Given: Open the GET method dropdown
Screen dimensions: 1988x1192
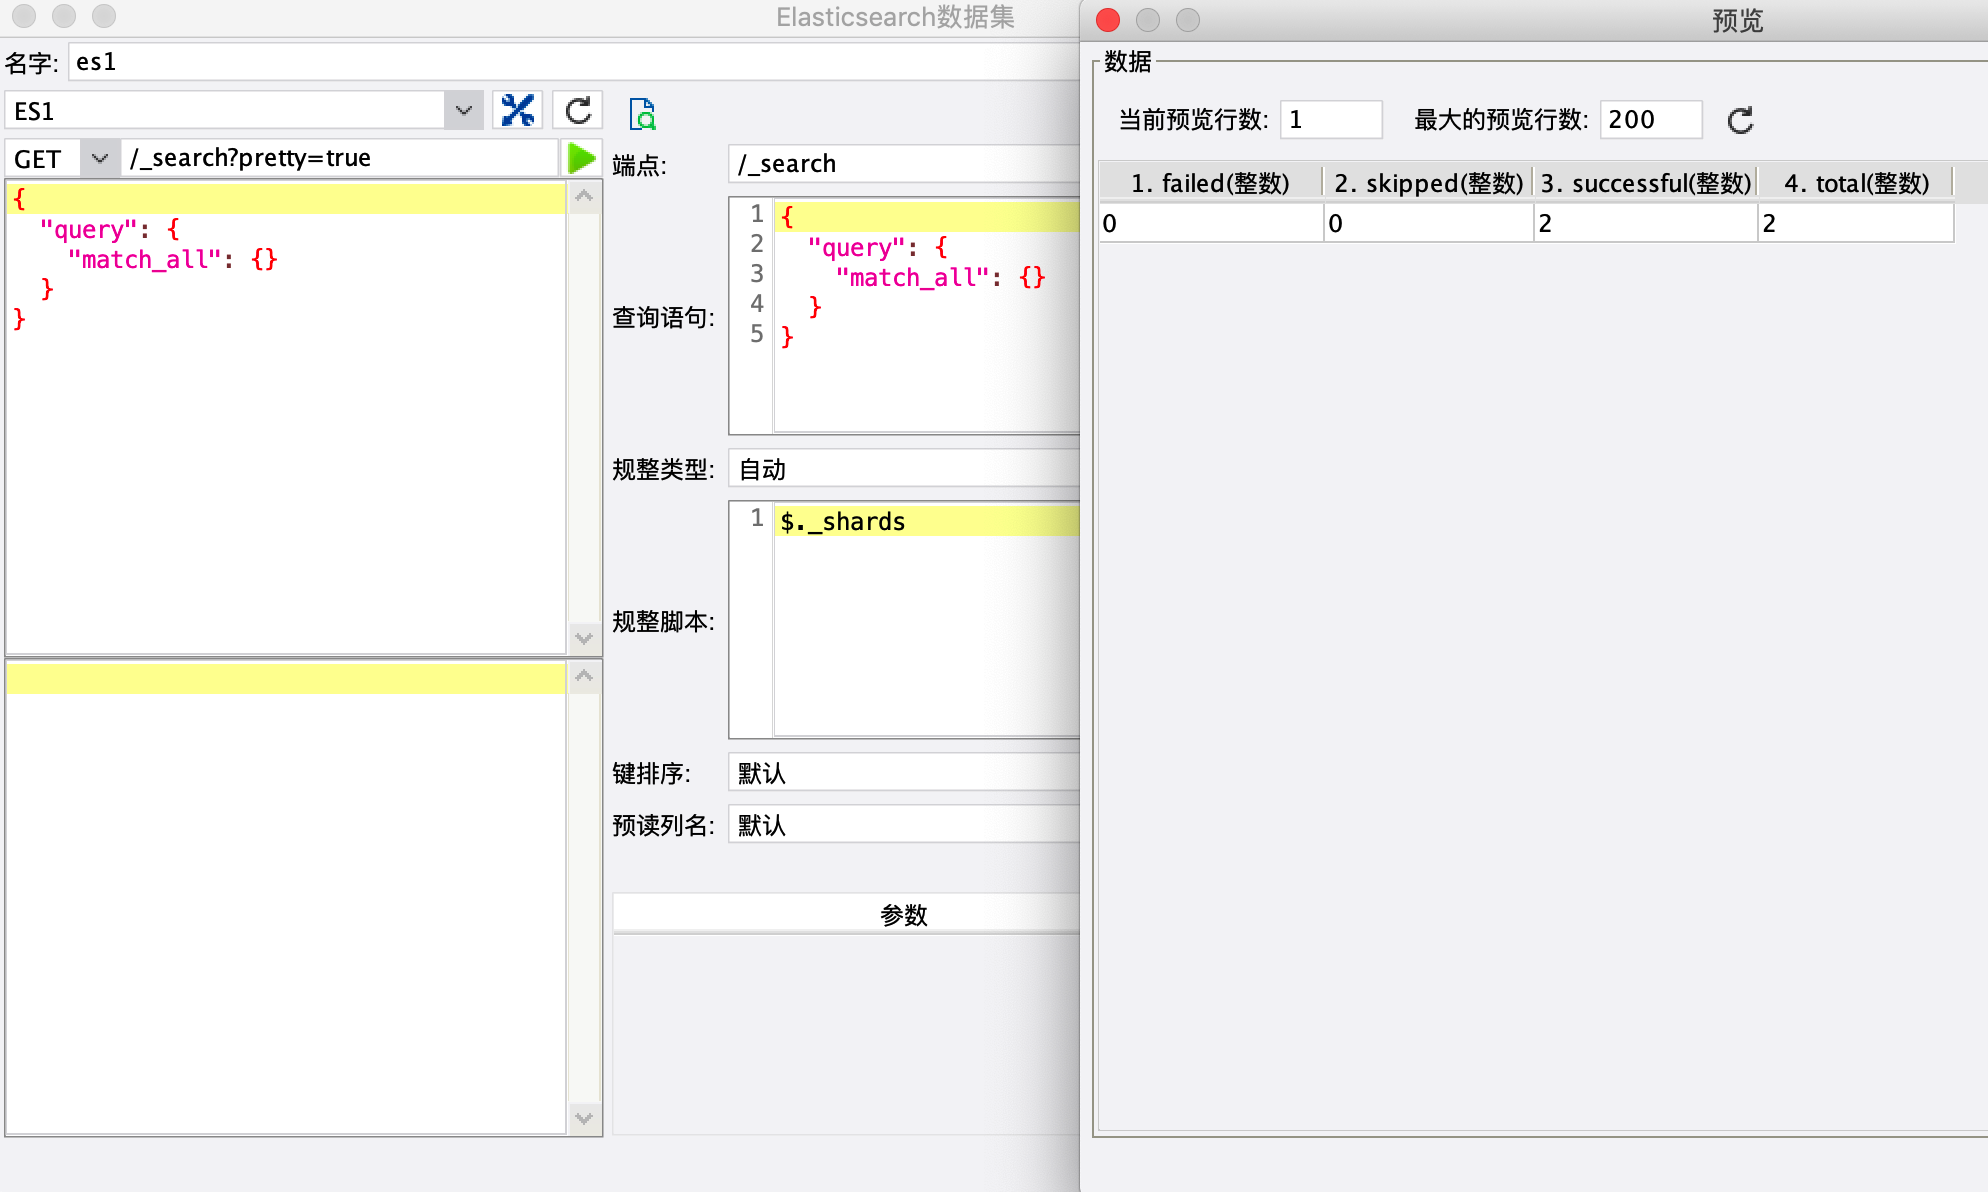Looking at the screenshot, I should tap(99, 158).
